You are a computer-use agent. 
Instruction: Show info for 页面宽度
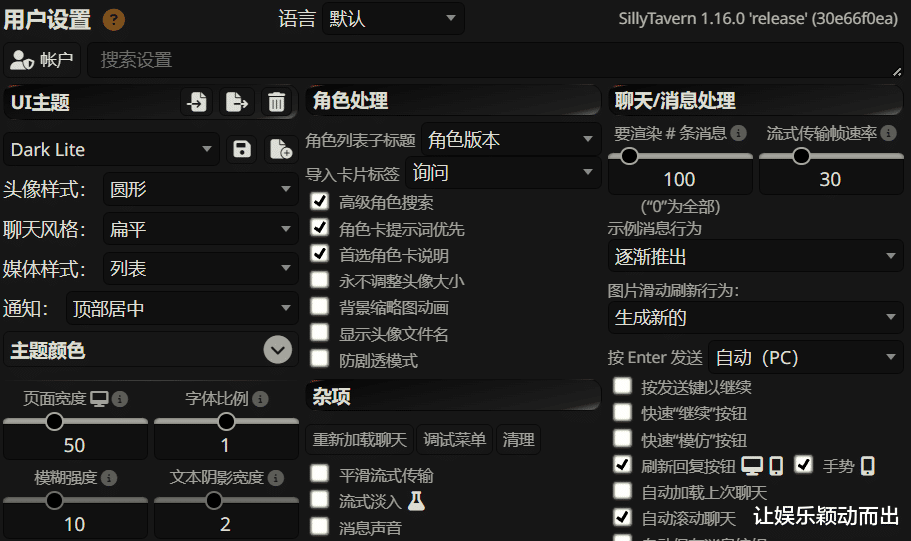coord(120,399)
